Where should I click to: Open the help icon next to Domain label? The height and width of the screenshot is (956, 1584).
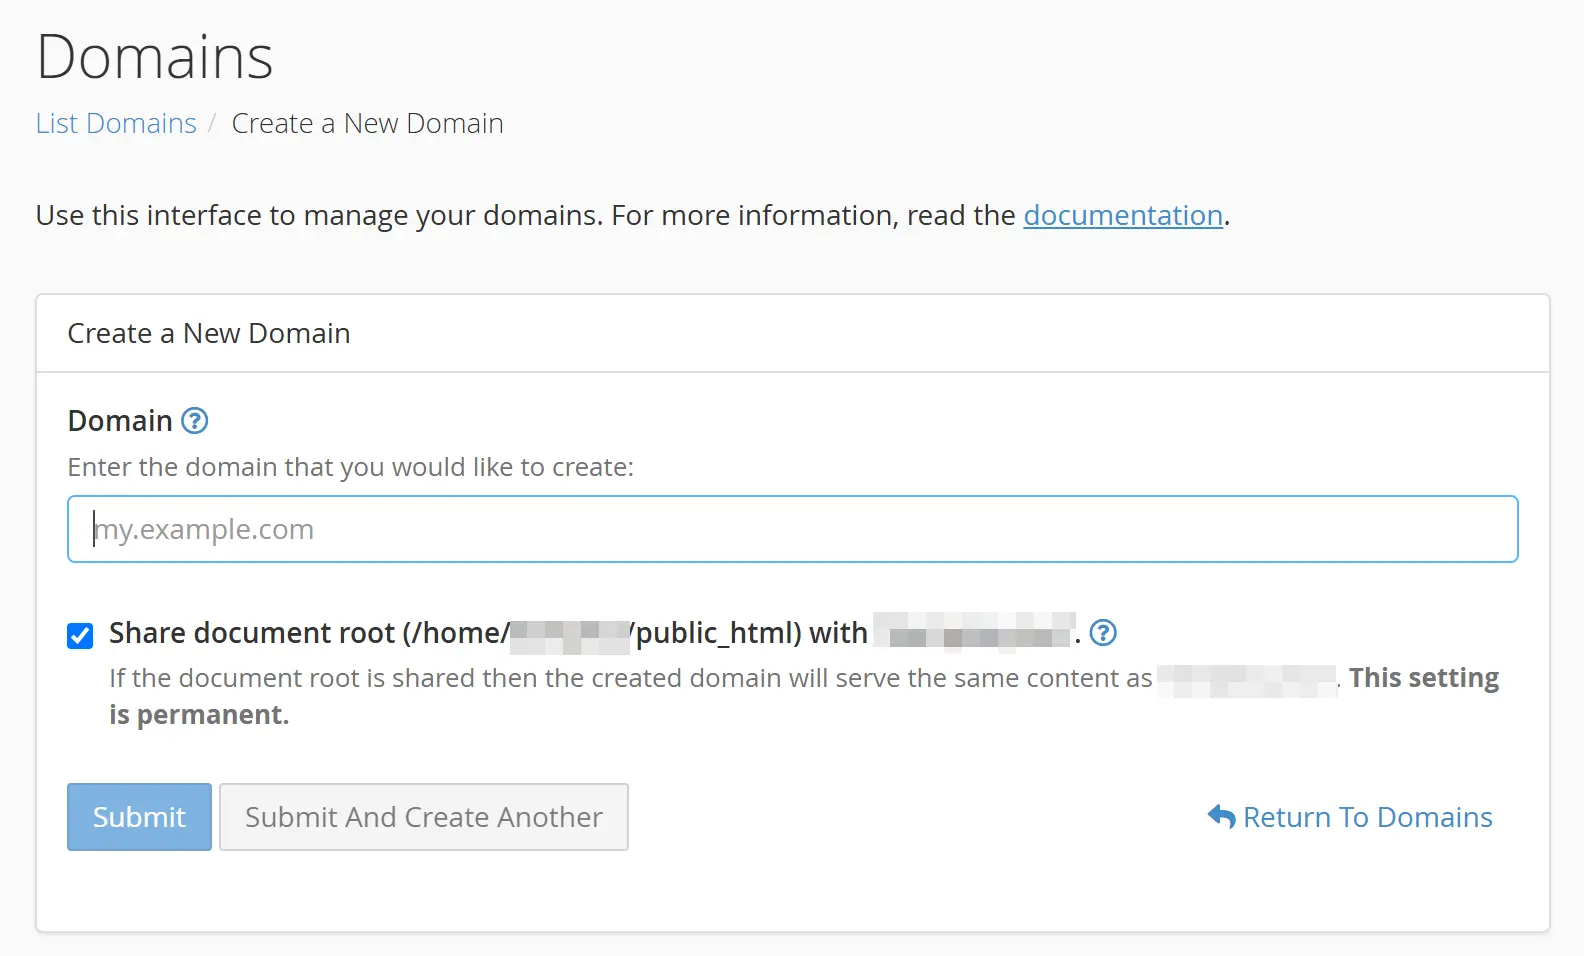click(x=194, y=421)
